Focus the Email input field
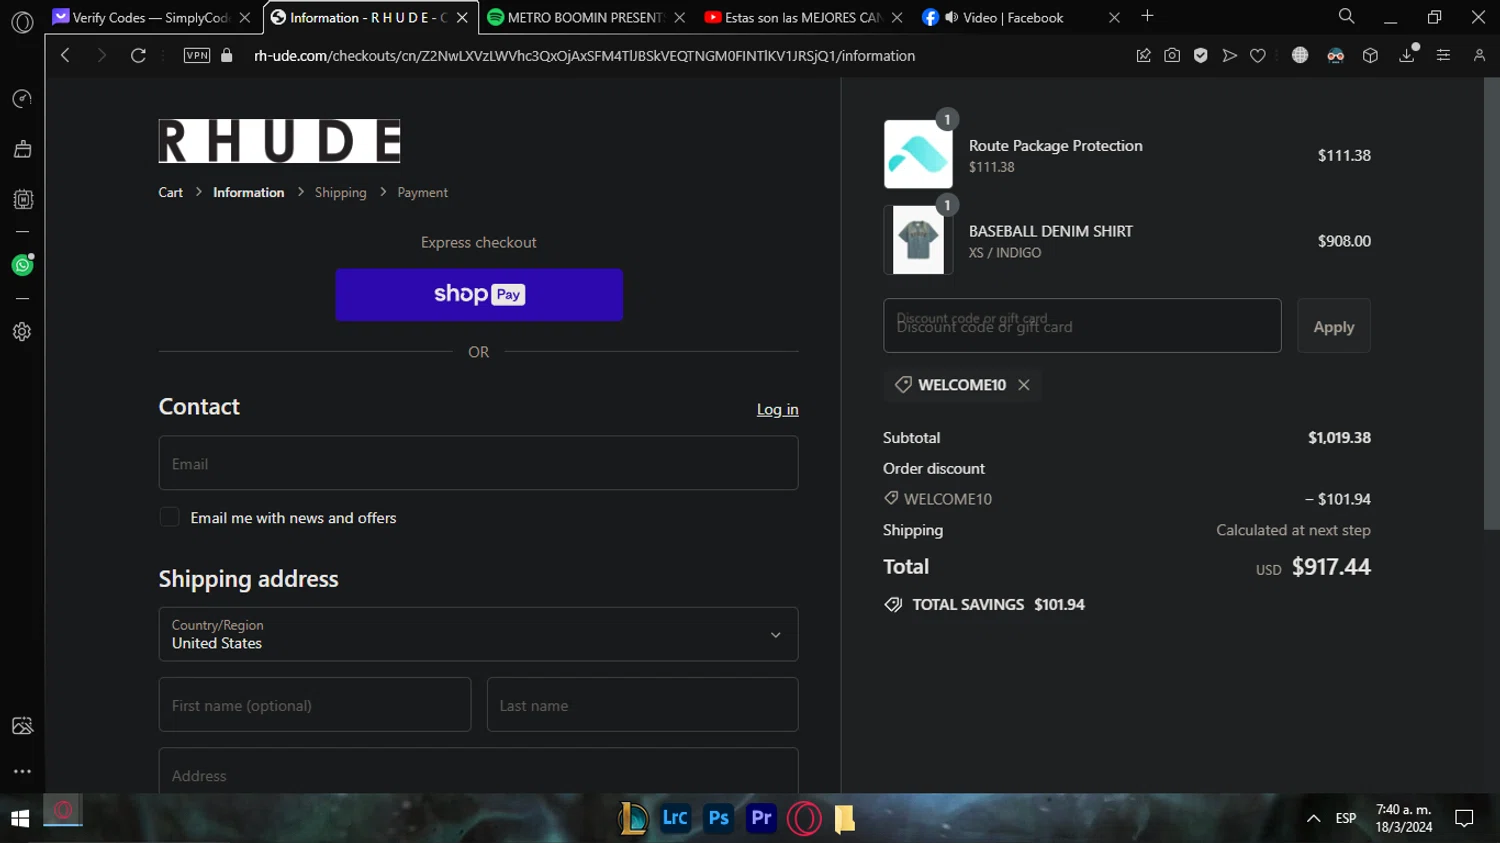 [479, 463]
